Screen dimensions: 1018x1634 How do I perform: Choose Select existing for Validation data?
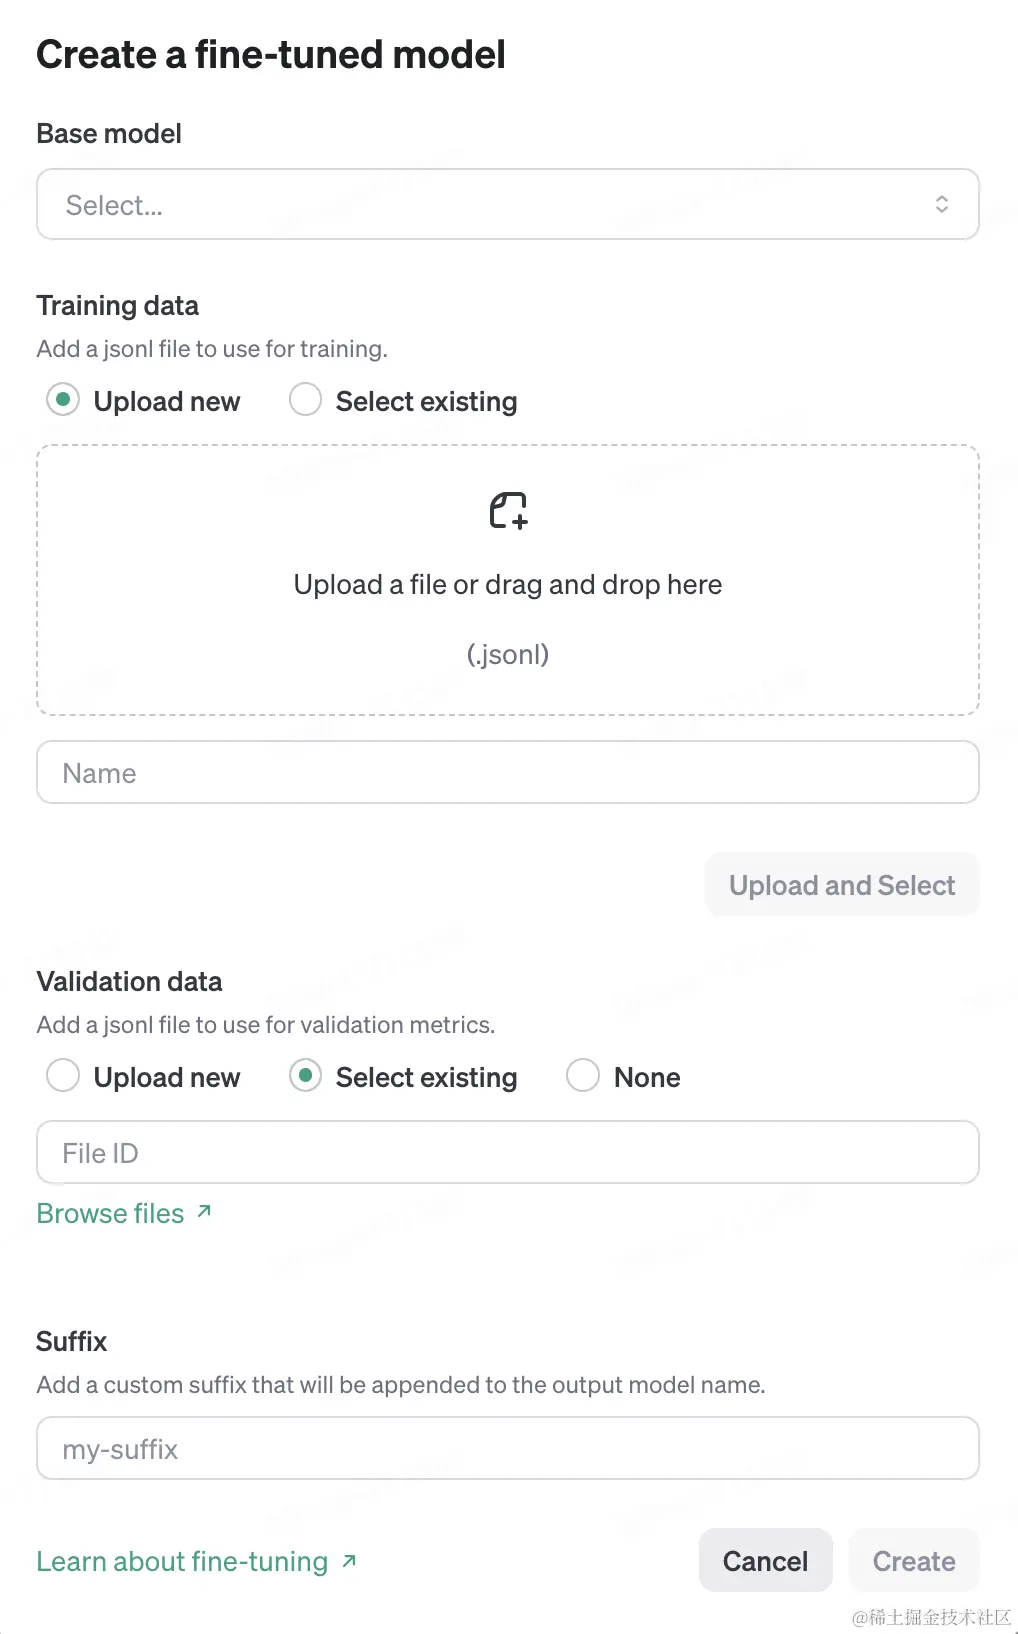click(305, 1076)
